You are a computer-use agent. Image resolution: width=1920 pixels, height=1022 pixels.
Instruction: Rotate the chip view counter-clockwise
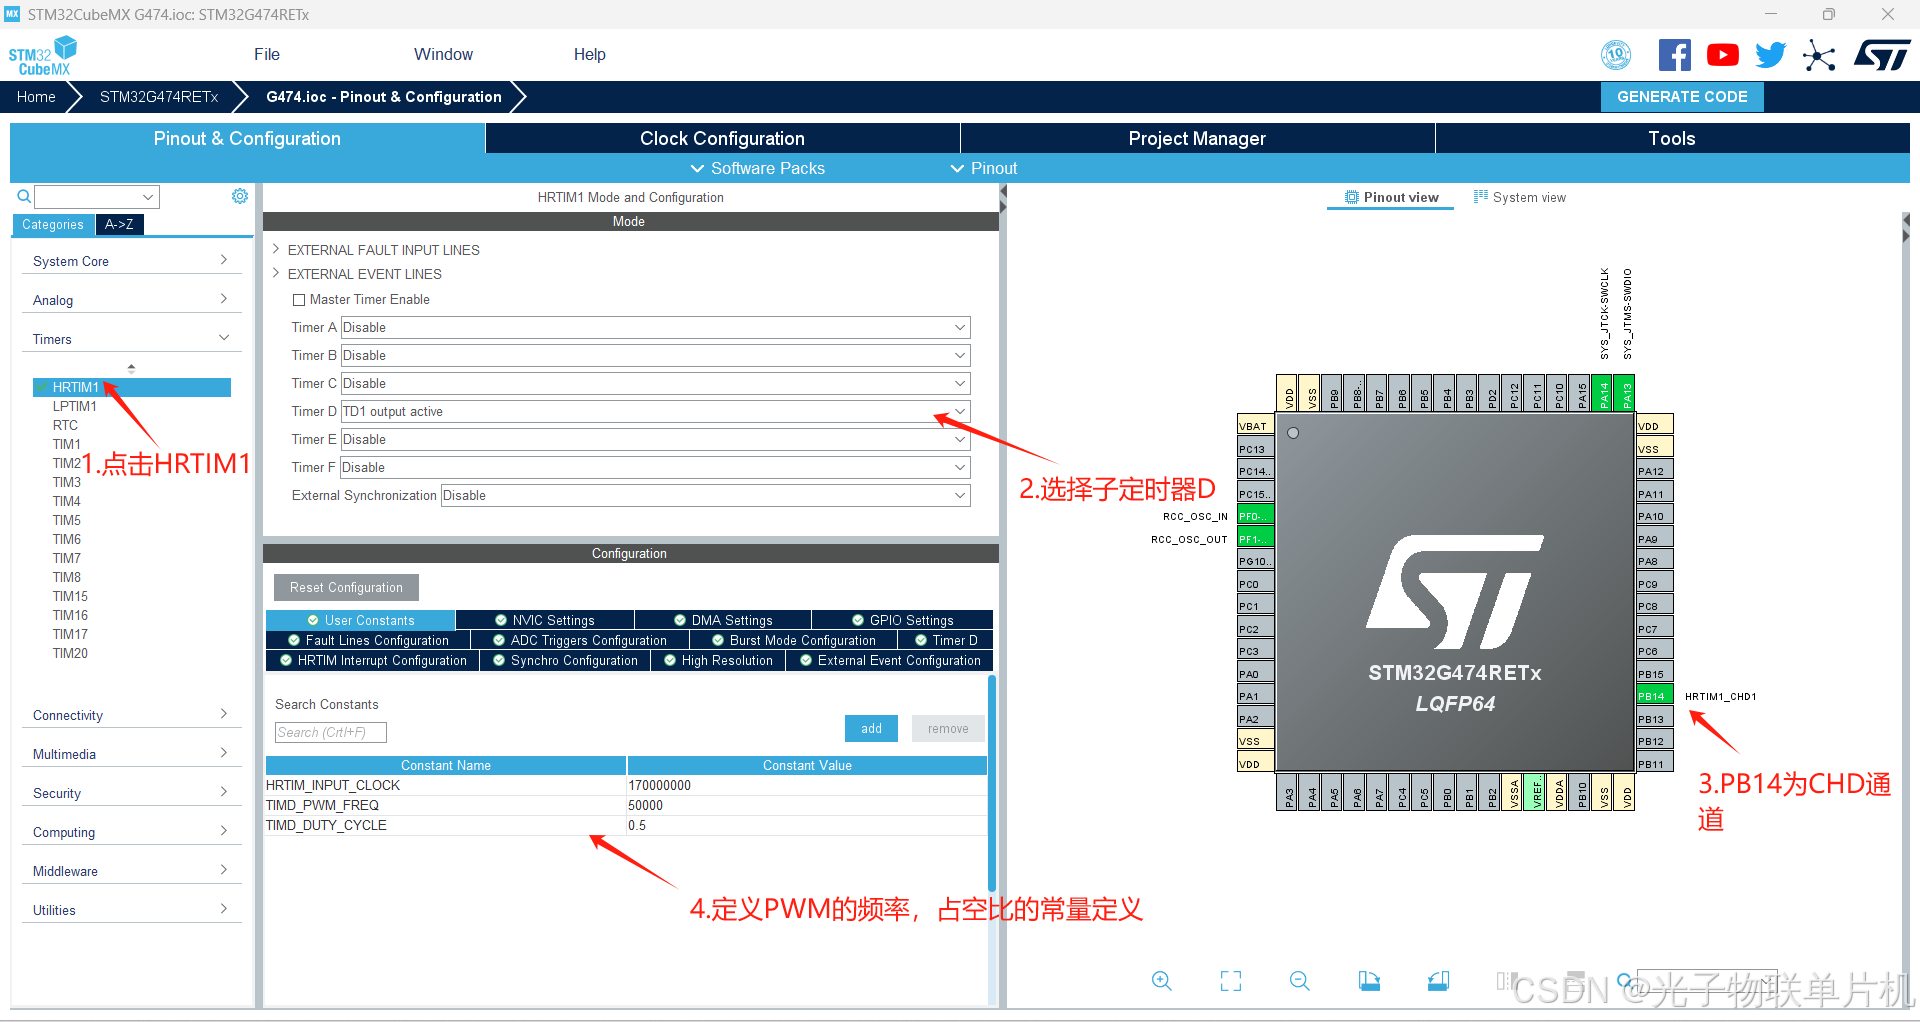[x=1438, y=981]
